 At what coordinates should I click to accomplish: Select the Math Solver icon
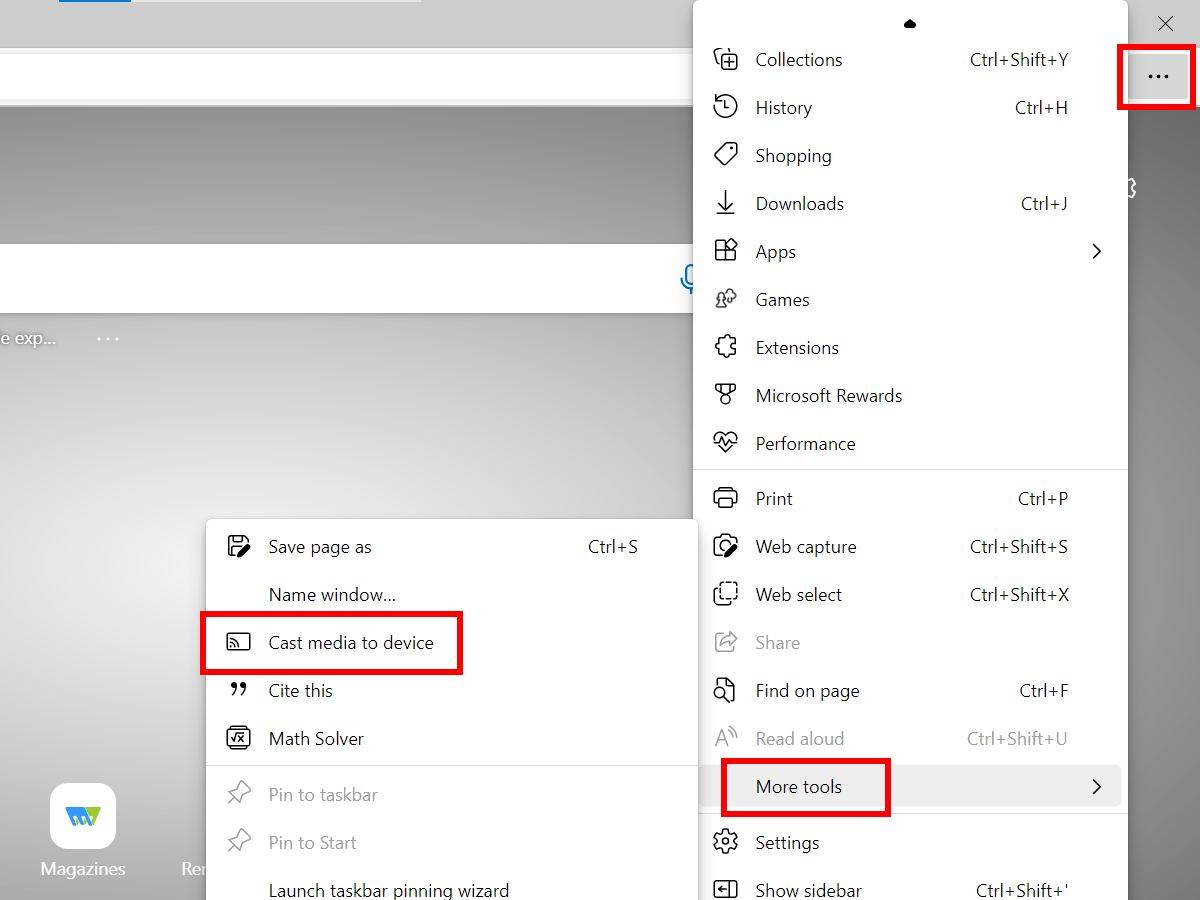238,738
